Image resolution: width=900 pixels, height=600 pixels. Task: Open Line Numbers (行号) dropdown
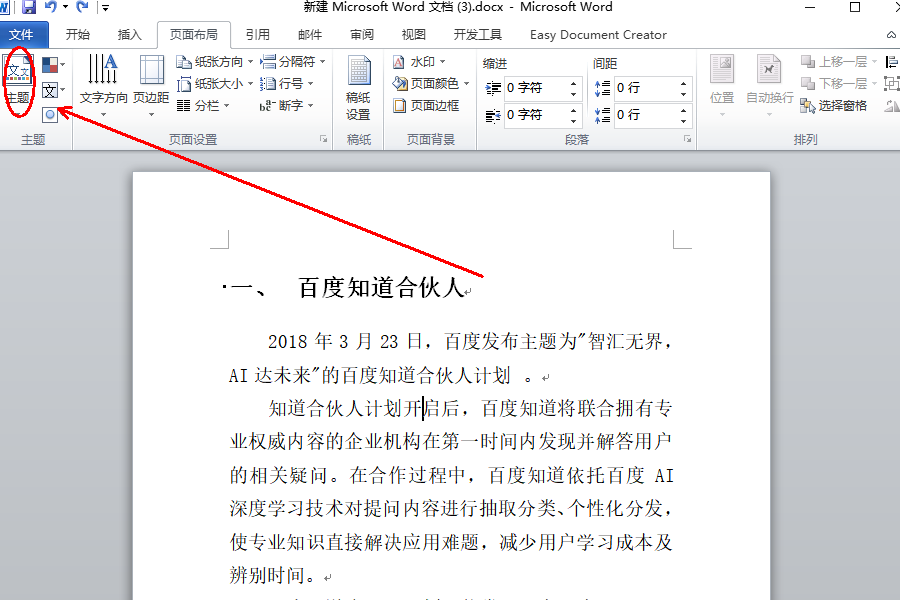(x=286, y=84)
